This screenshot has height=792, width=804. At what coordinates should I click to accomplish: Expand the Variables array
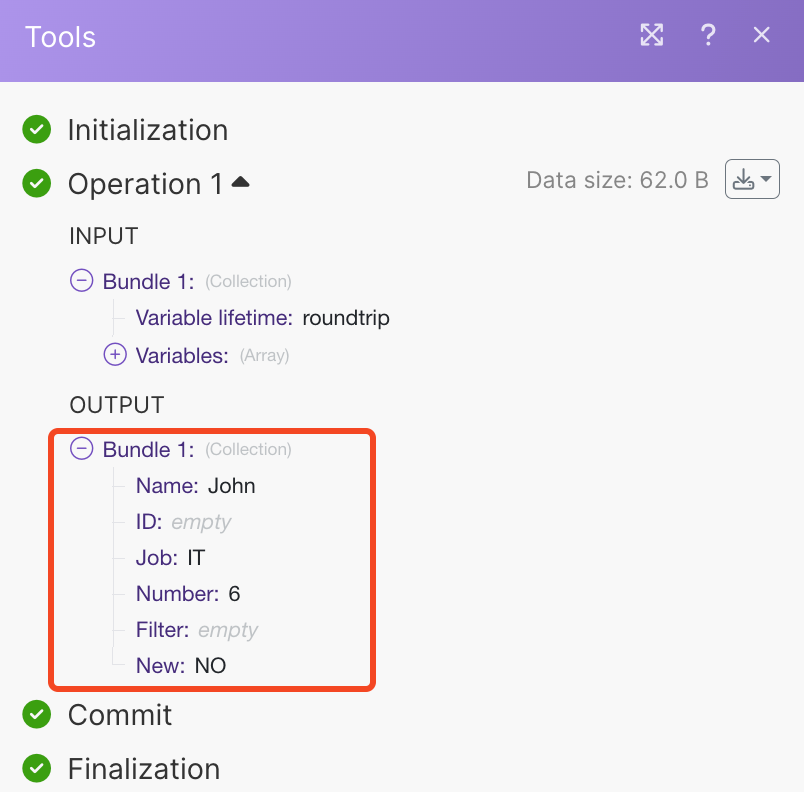116,354
